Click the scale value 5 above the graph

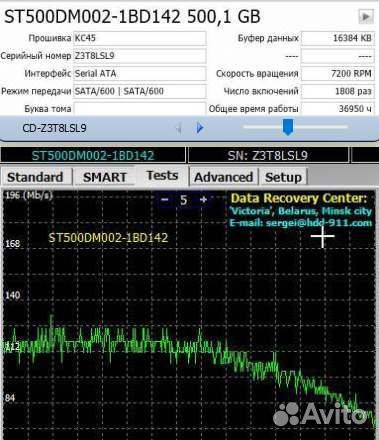point(183,200)
